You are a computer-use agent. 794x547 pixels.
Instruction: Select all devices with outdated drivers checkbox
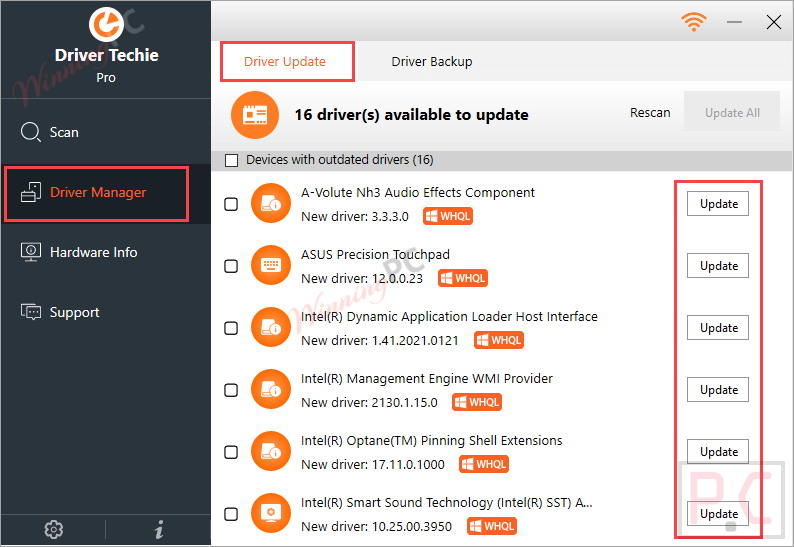click(x=231, y=160)
